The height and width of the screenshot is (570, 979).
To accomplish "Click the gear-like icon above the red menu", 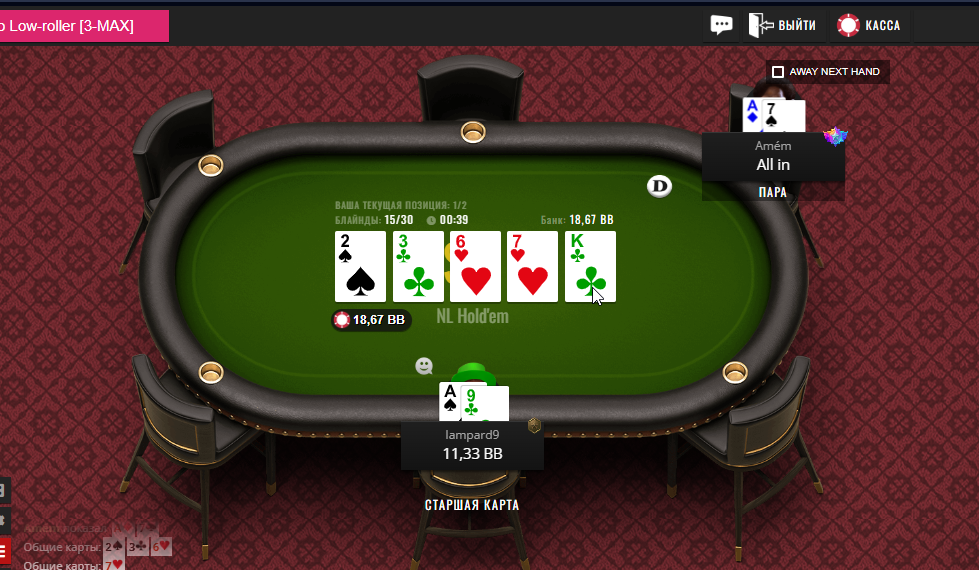I will (2, 519).
